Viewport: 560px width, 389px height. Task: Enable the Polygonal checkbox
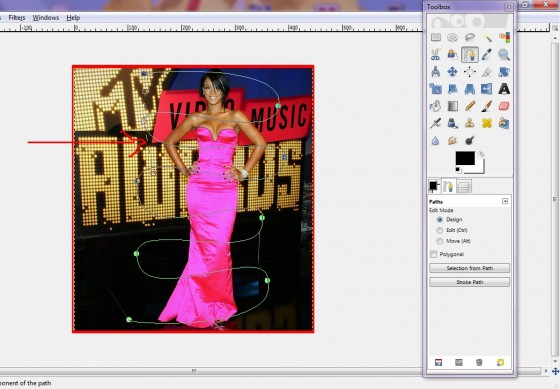coord(434,254)
